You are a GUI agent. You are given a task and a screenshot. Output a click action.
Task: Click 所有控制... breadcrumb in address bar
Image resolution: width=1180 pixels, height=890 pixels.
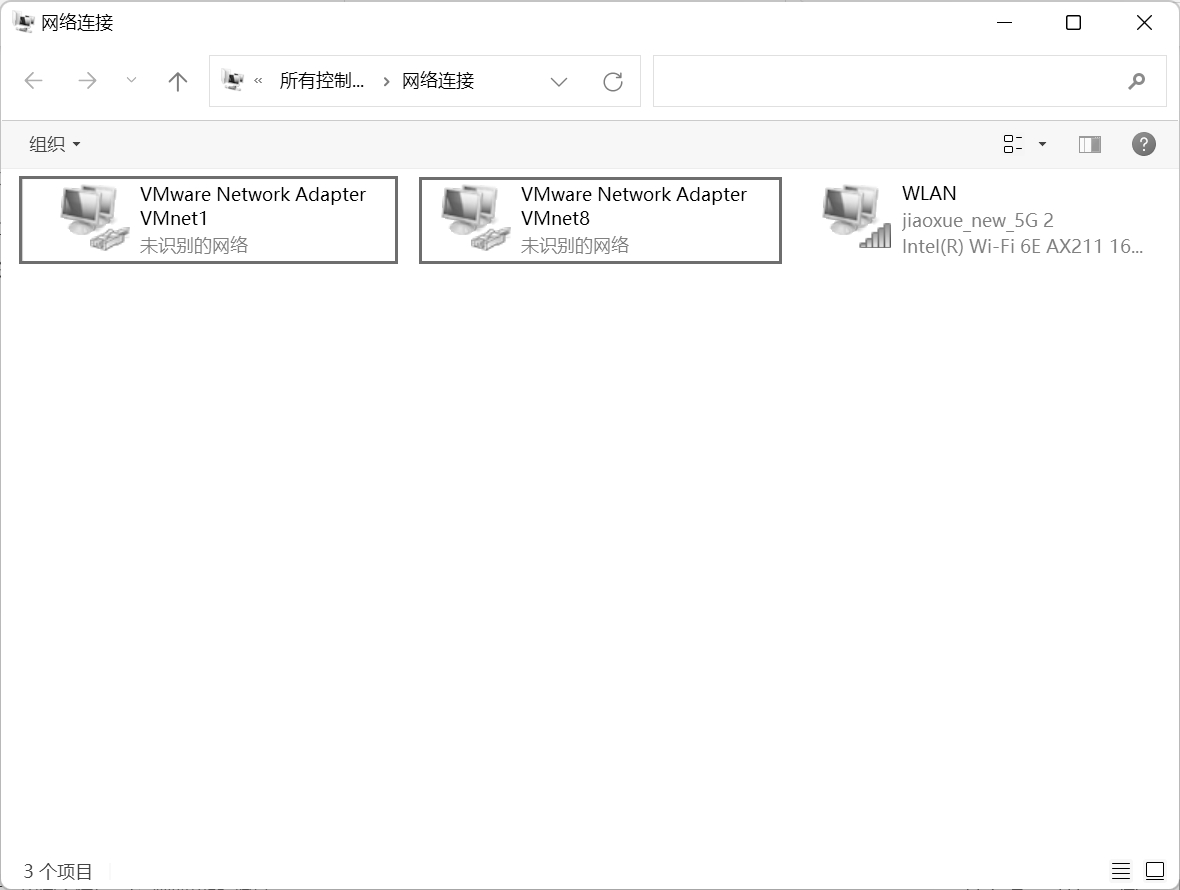point(321,81)
